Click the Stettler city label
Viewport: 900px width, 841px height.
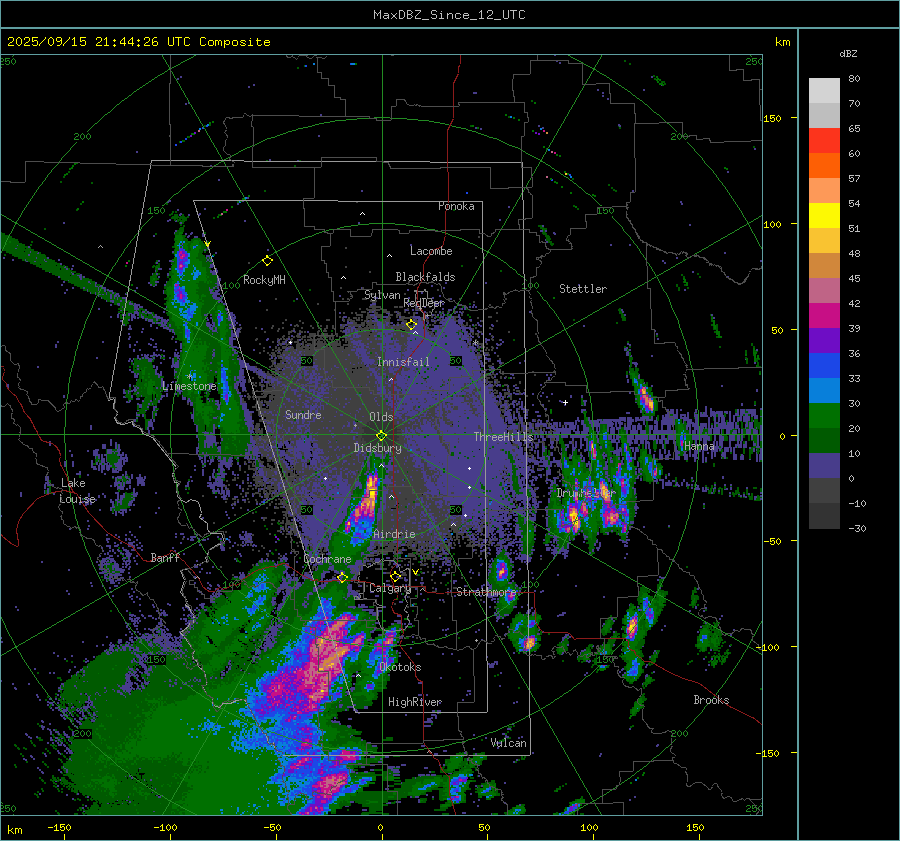(583, 289)
